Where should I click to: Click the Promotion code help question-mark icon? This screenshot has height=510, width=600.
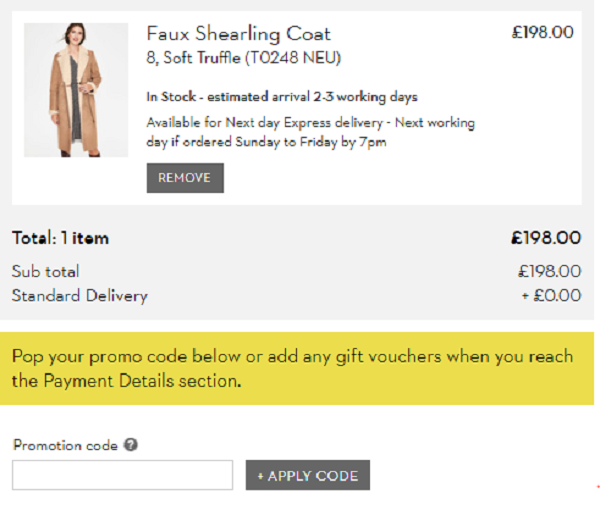pyautogui.click(x=131, y=445)
